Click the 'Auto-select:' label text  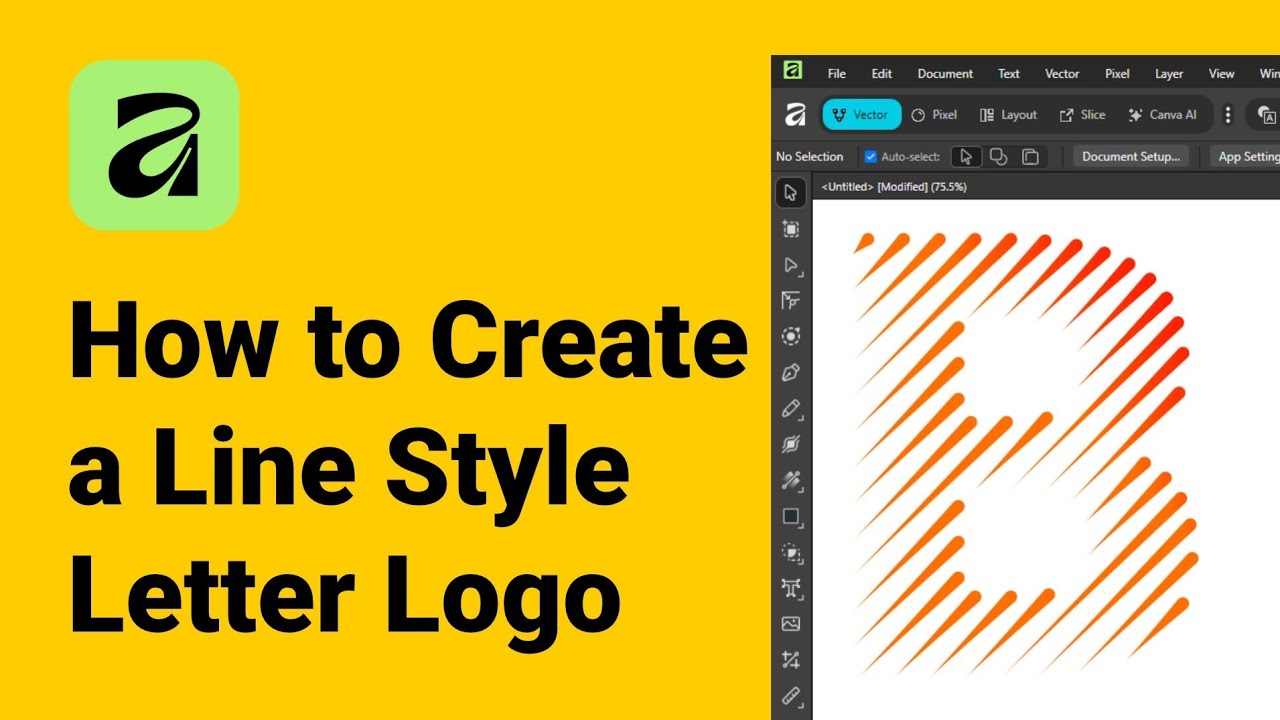(910, 157)
